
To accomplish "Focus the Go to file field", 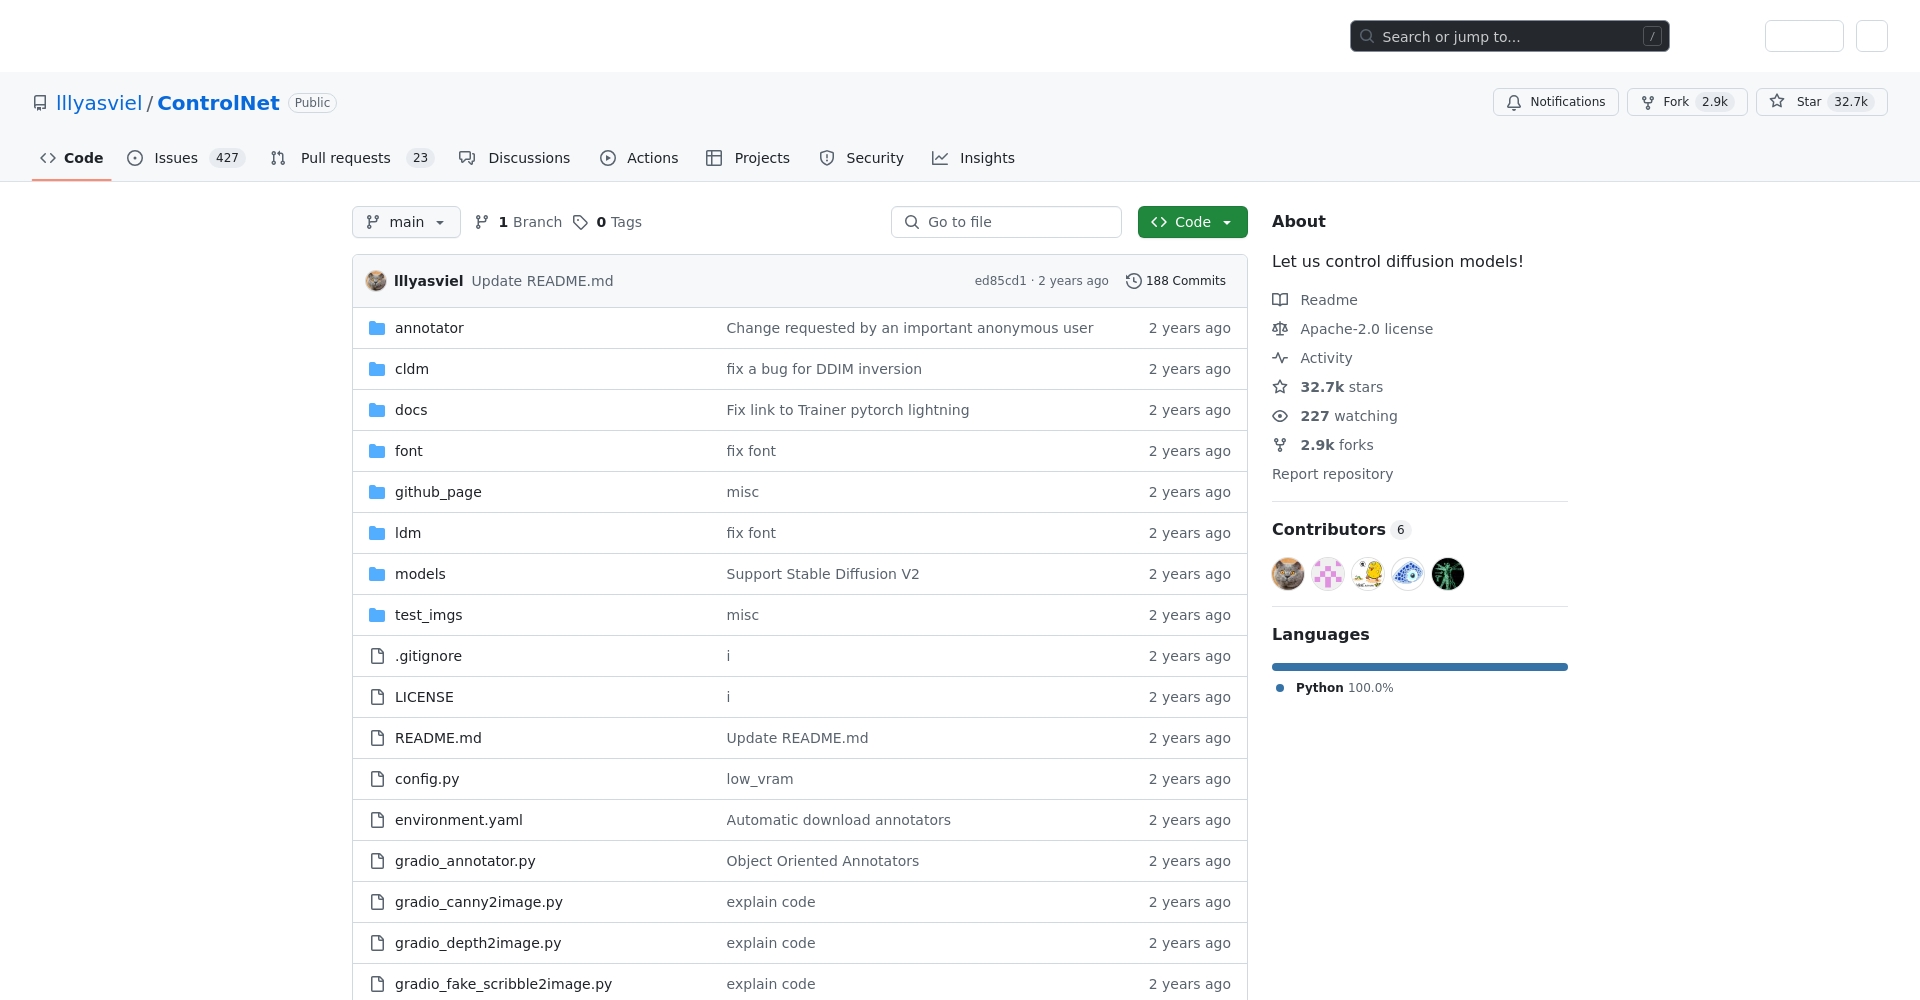I will tap(1006, 222).
